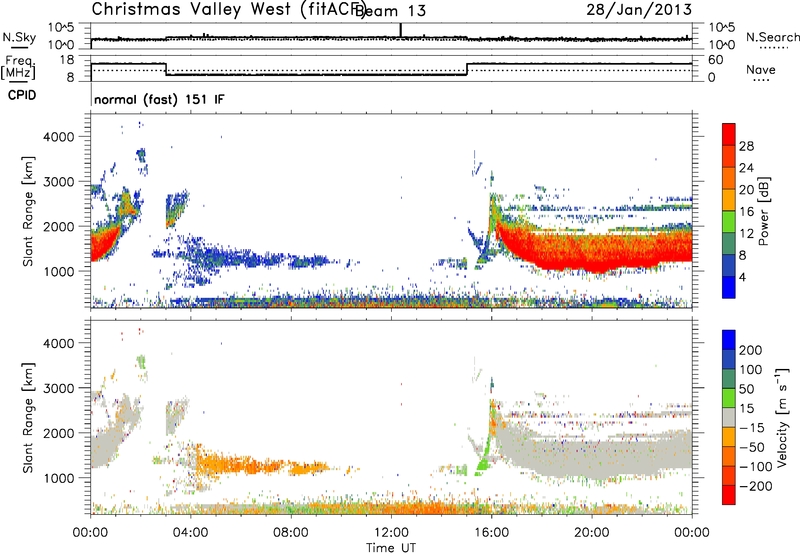Image resolution: width=800 pixels, height=554 pixels.
Task: Click the blue top segment of velocity colorbar
Action: pyautogui.click(x=729, y=340)
